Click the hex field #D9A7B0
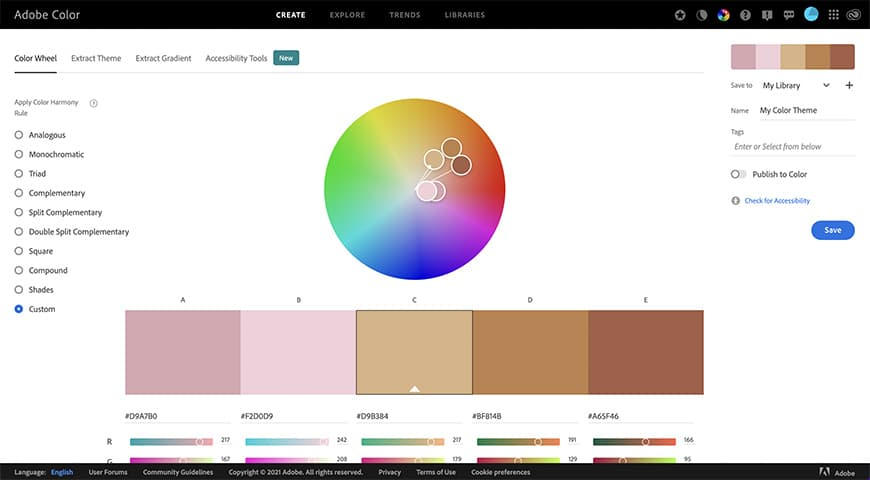Screen dimensions: 870x480 pyautogui.click(x=178, y=416)
